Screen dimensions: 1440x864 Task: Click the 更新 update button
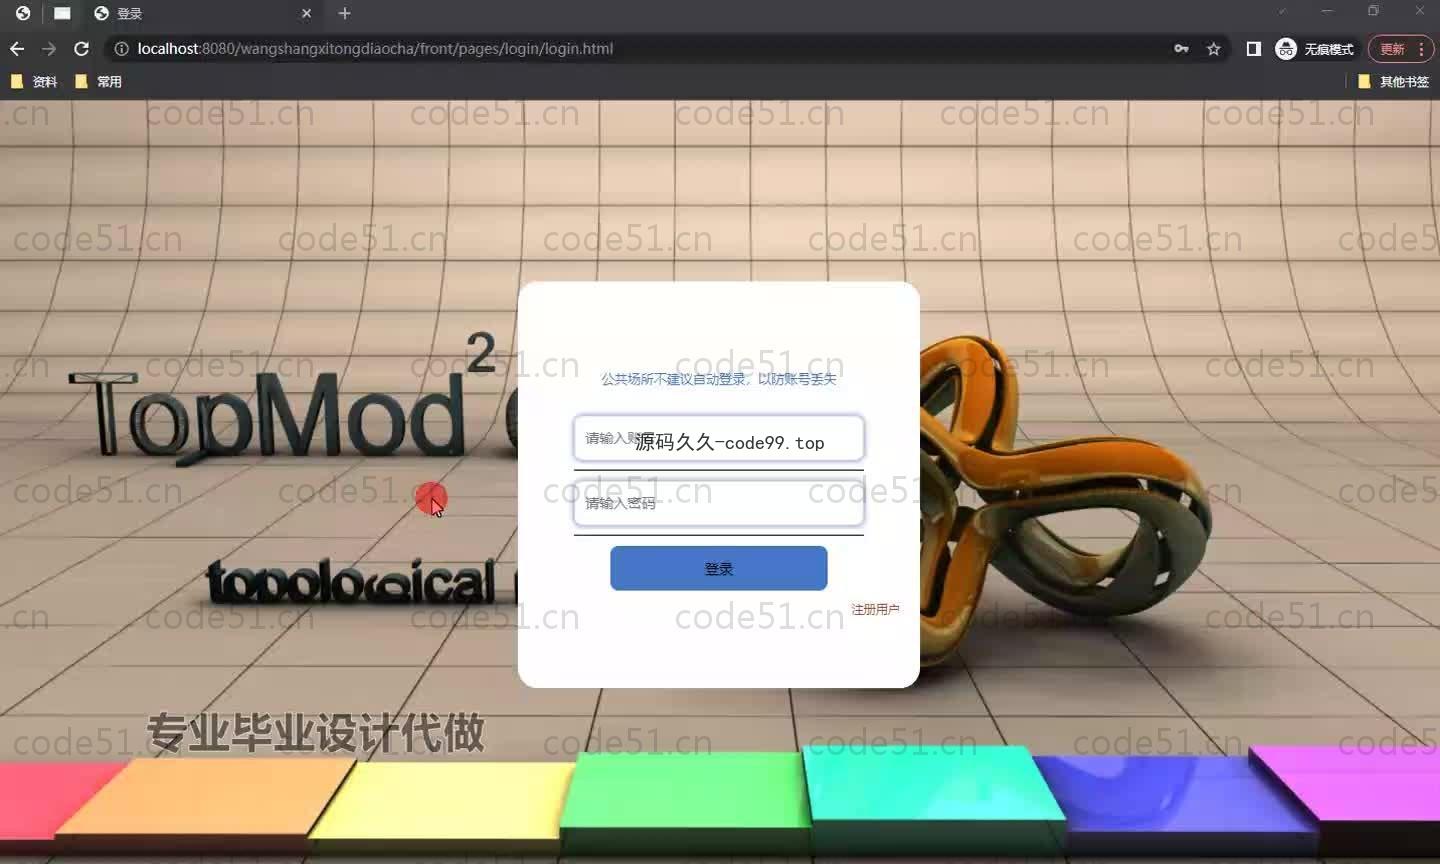coord(1400,49)
